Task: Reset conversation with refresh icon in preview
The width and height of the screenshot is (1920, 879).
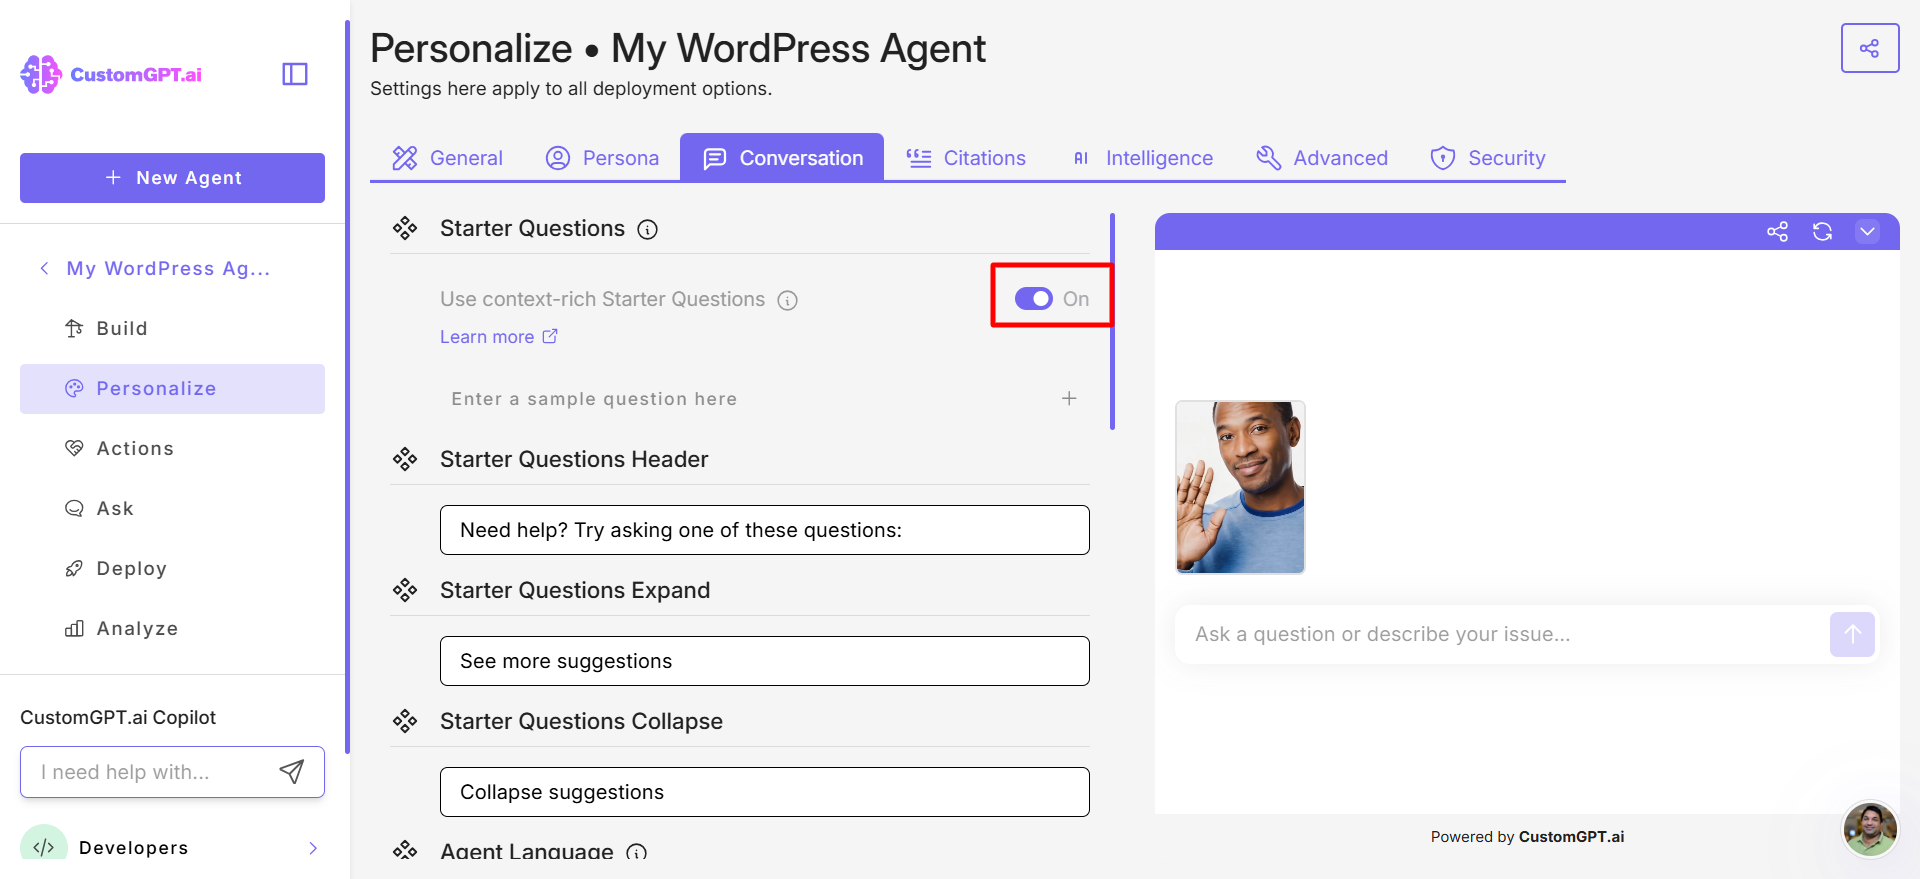Action: (x=1822, y=232)
